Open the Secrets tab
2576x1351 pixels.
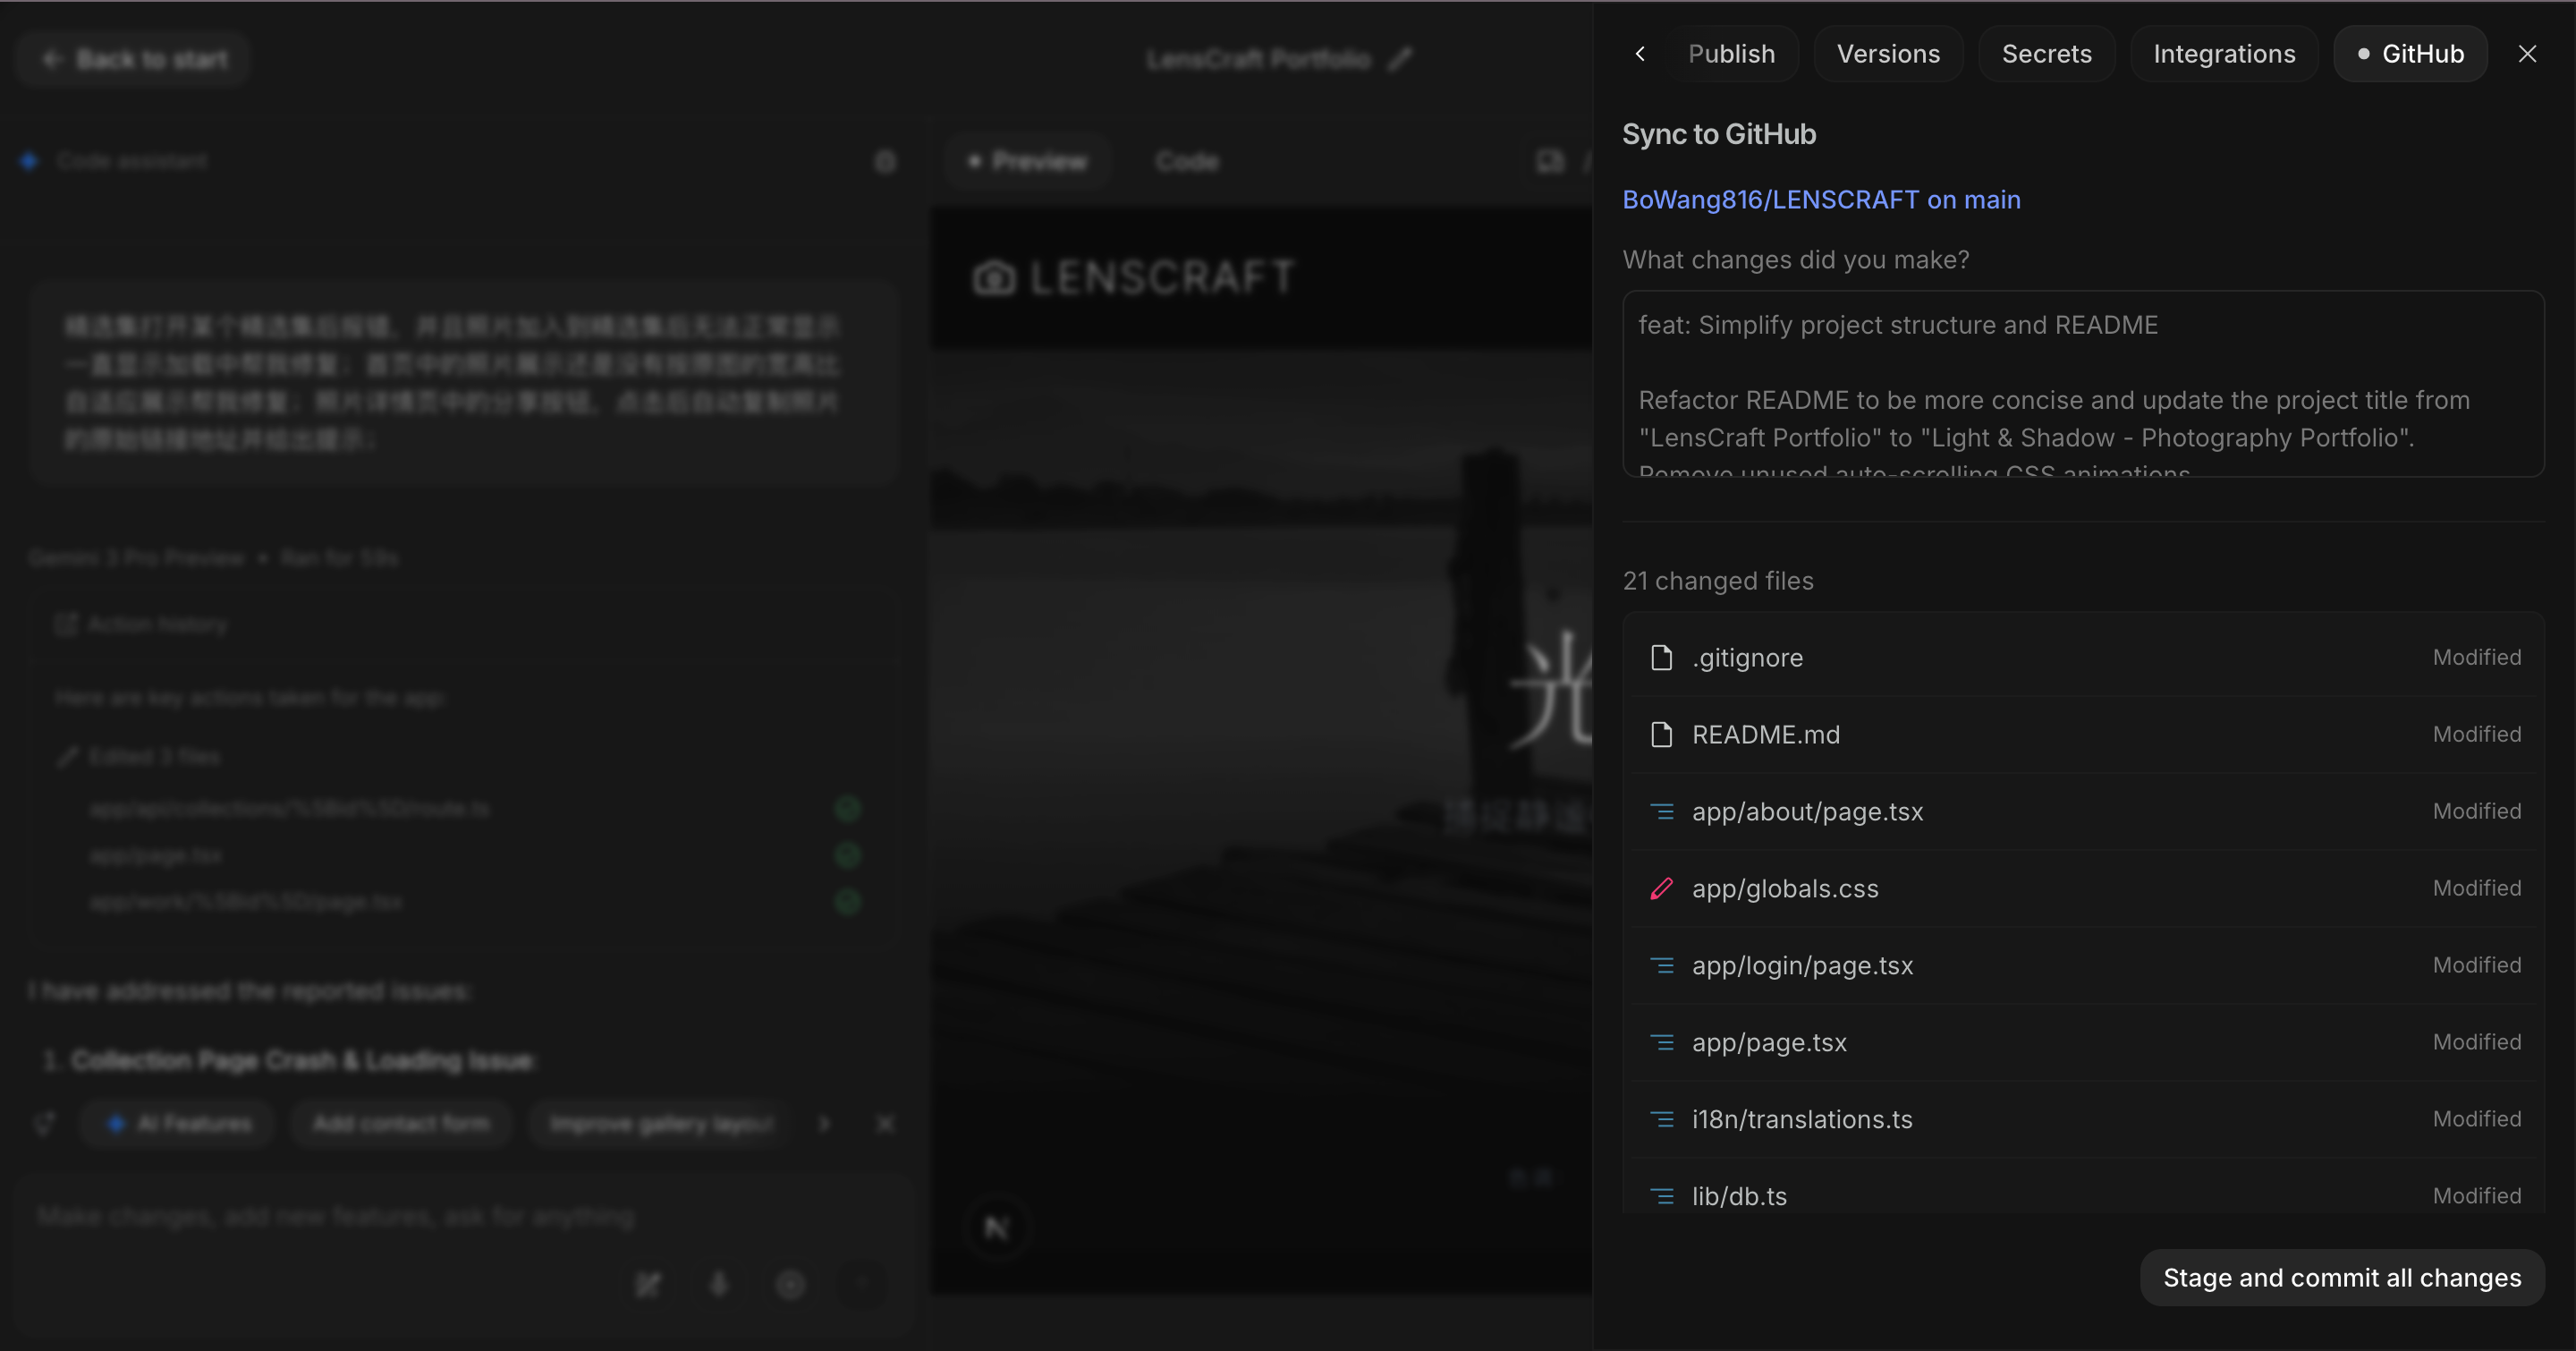click(x=2046, y=54)
